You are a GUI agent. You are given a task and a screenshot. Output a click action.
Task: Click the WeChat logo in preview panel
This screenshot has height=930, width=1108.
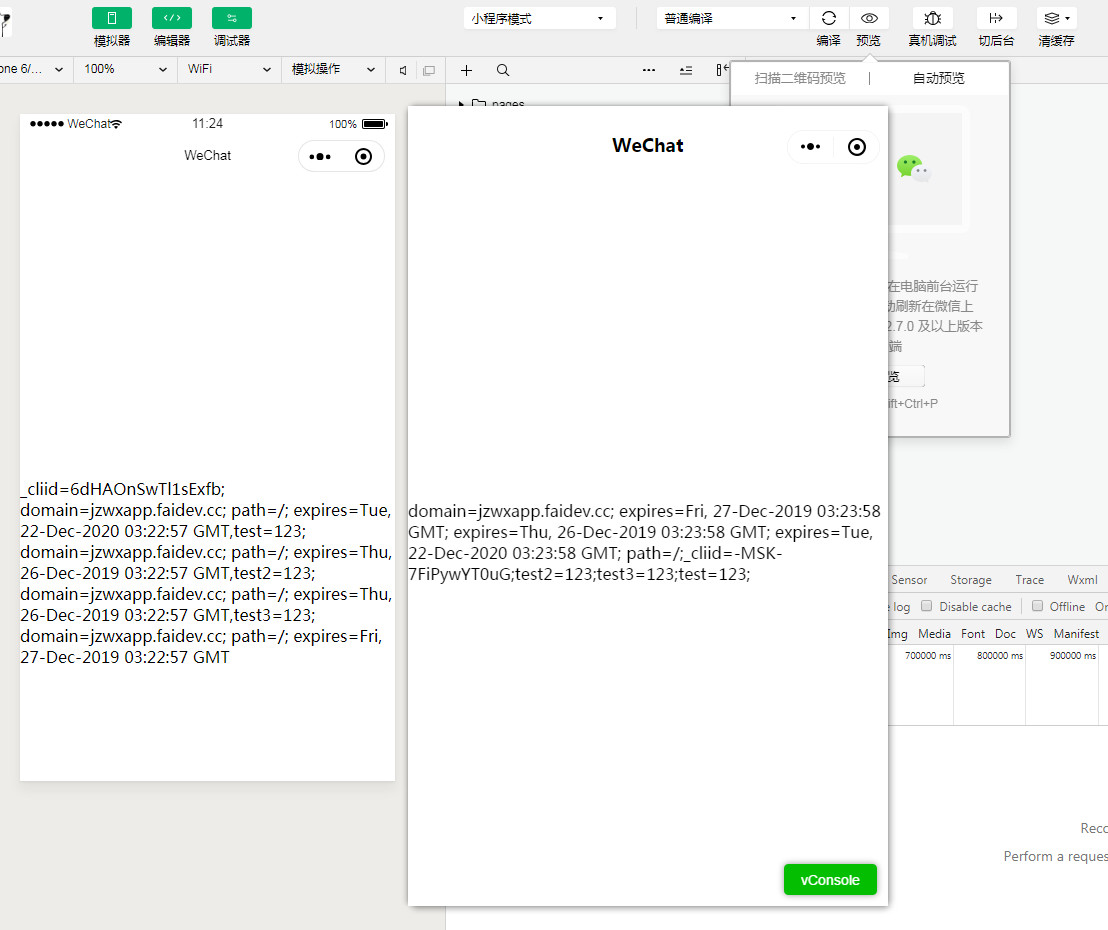click(x=913, y=168)
